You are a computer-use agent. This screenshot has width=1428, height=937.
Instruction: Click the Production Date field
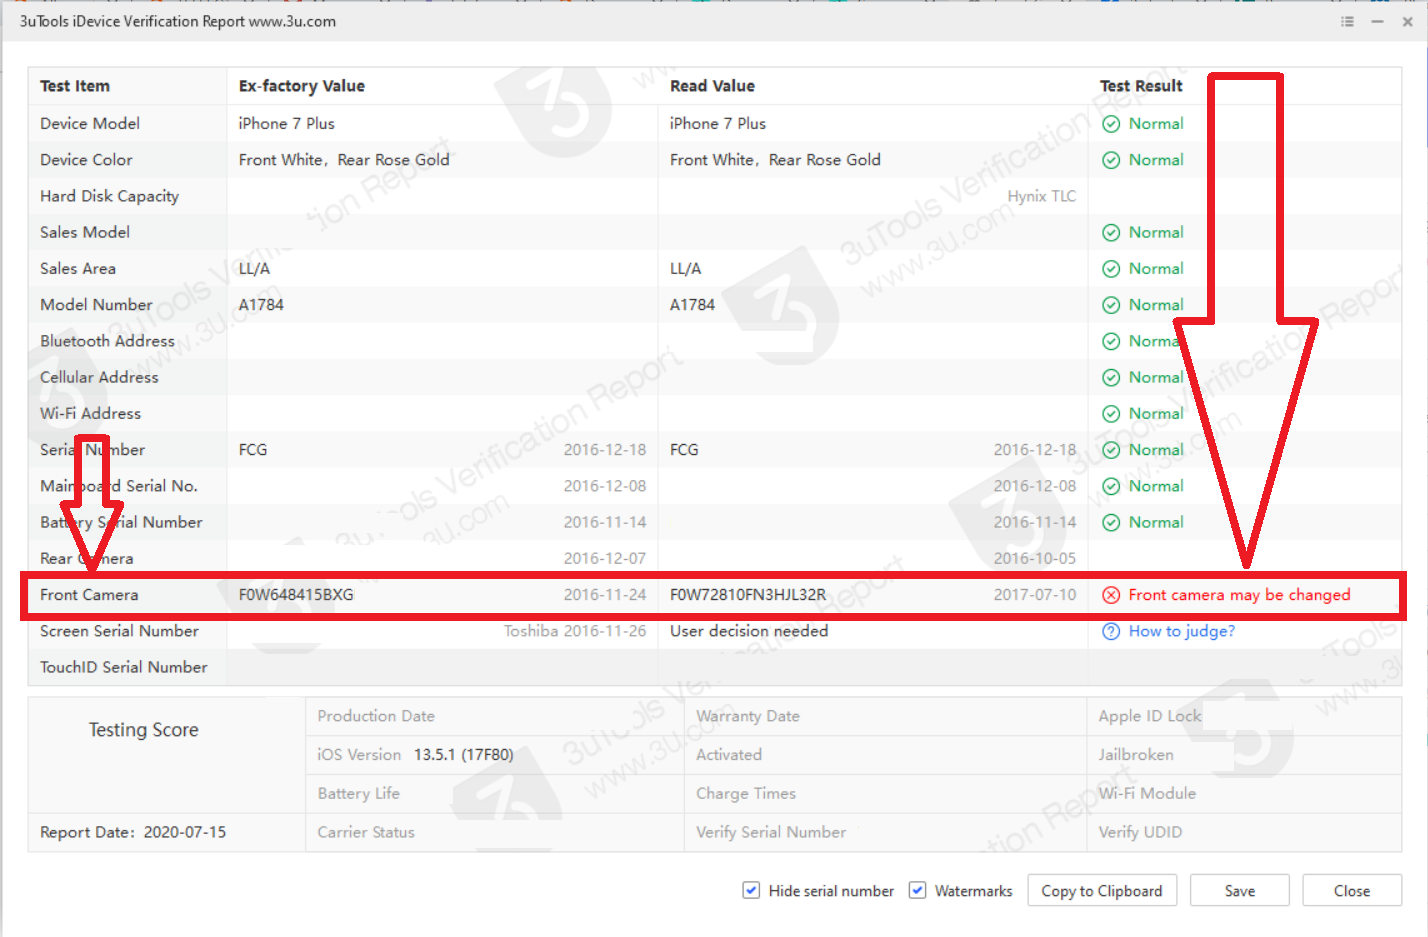coord(376,716)
